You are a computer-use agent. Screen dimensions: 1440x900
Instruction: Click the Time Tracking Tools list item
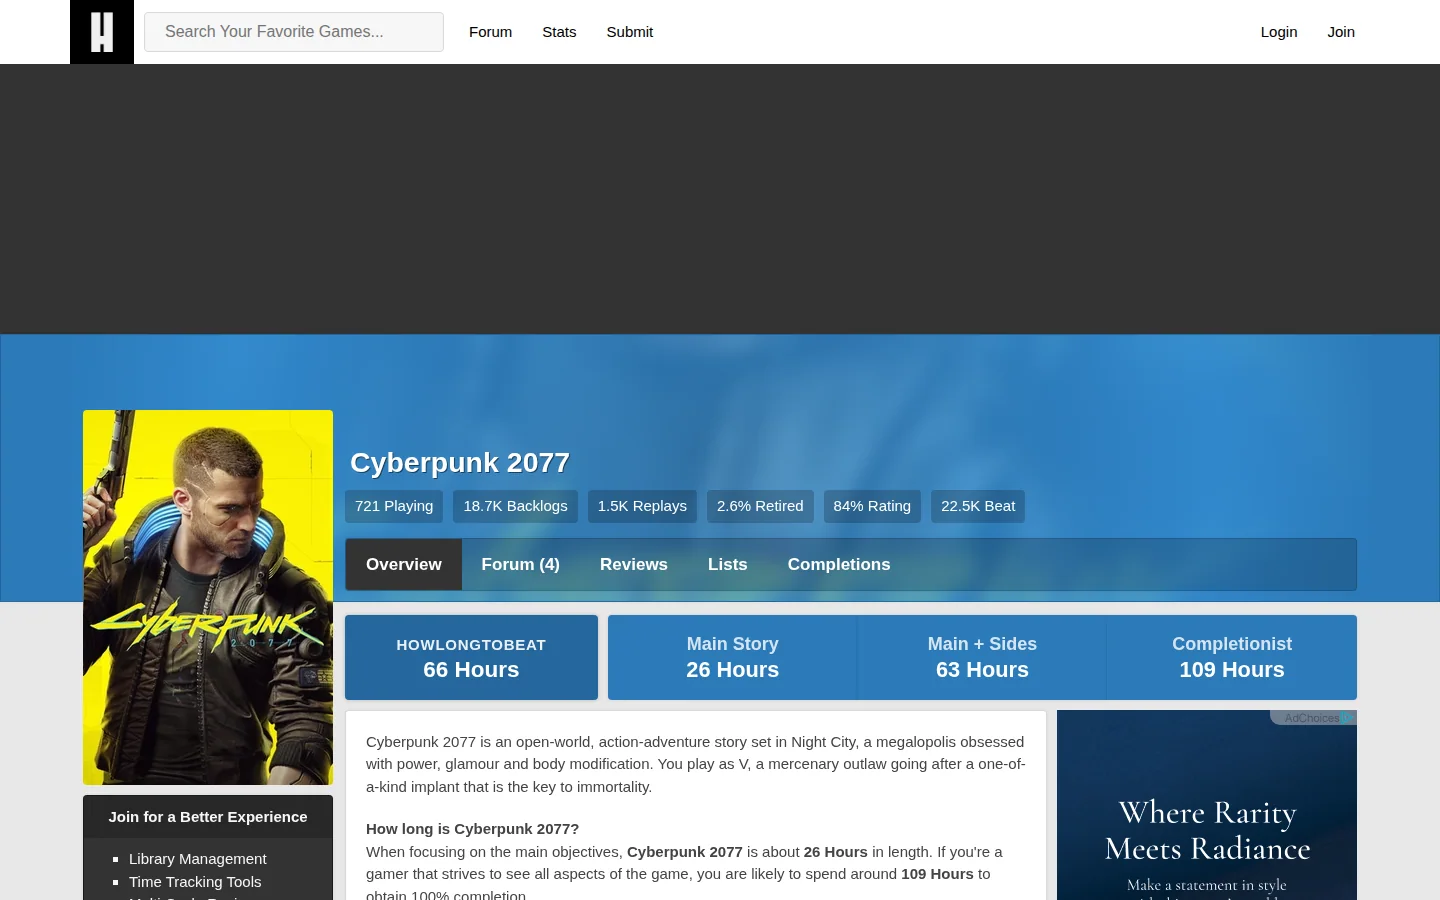pyautogui.click(x=195, y=882)
